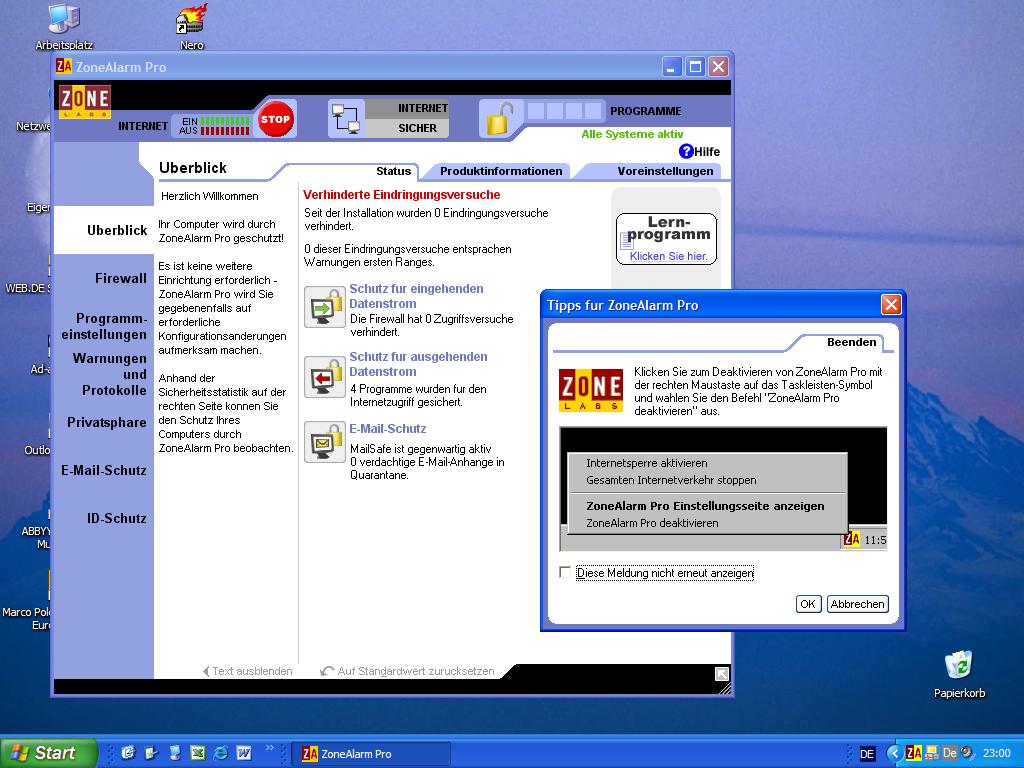Open Hilfe via the blue question mark
Image resolution: width=1024 pixels, height=768 pixels.
pyautogui.click(x=686, y=152)
